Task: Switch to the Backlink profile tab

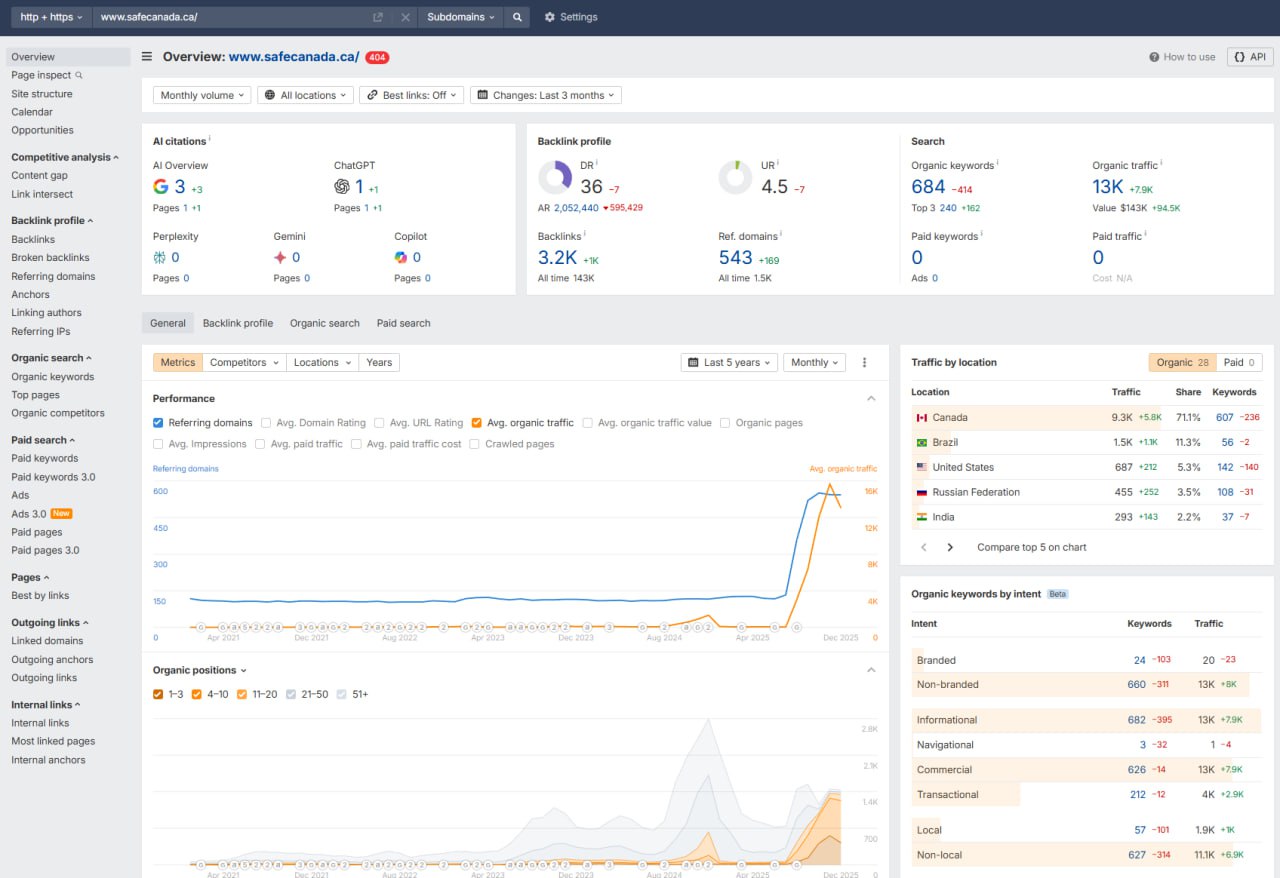Action: click(237, 323)
